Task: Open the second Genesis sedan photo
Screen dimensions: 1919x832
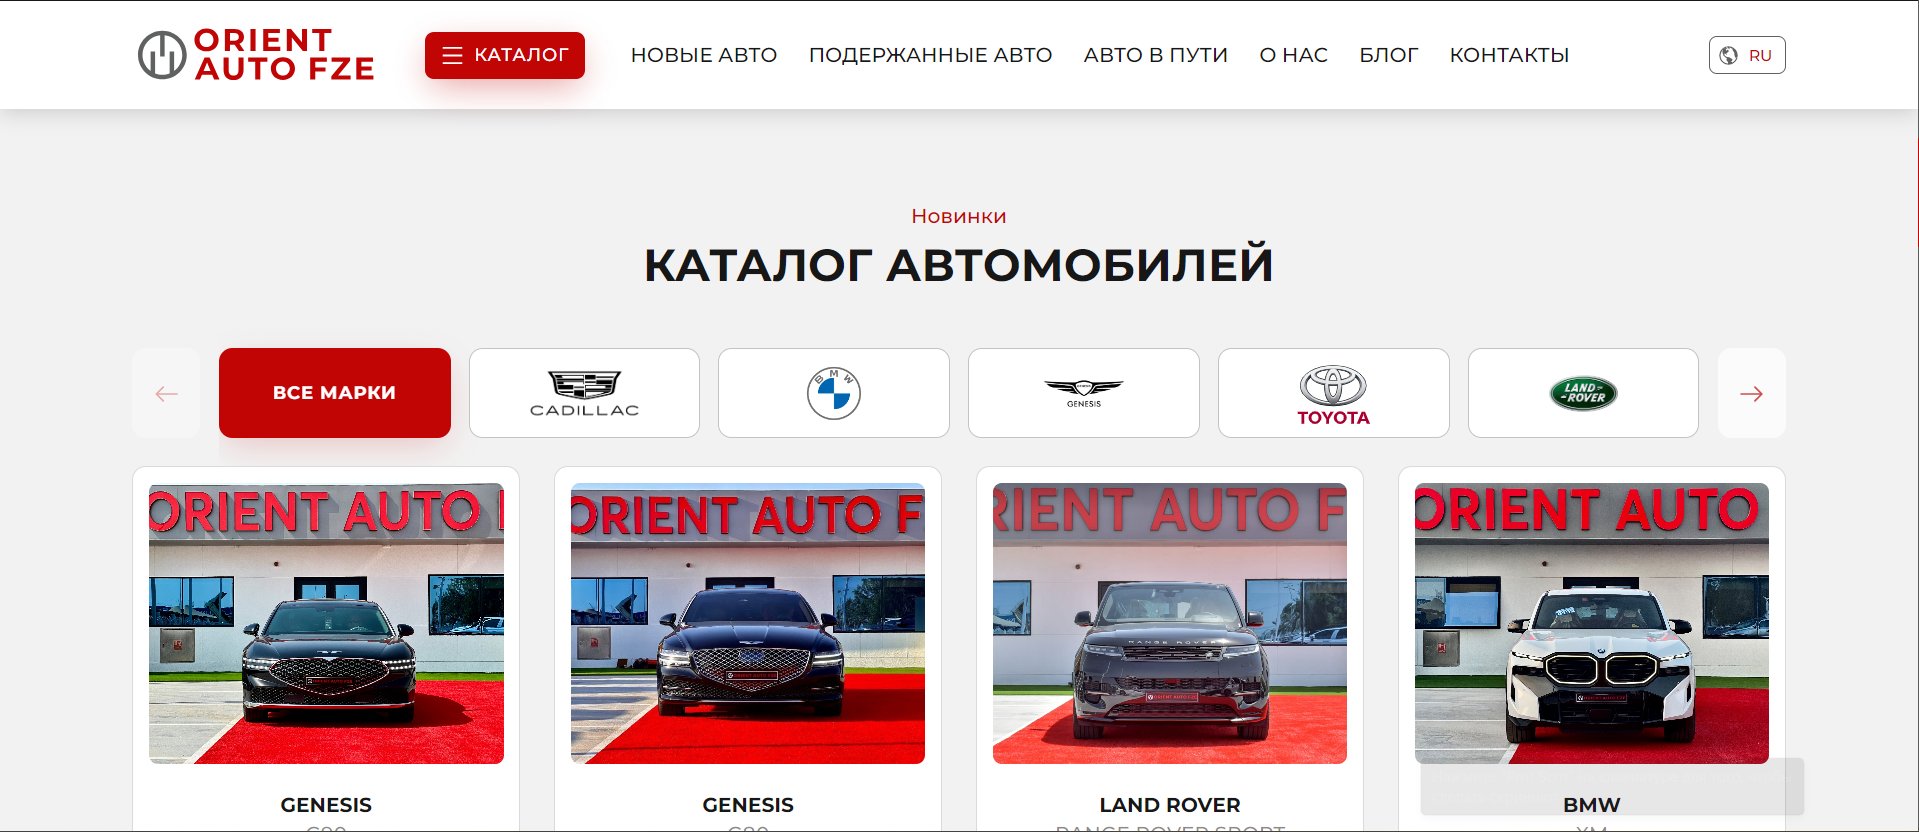Action: [748, 623]
